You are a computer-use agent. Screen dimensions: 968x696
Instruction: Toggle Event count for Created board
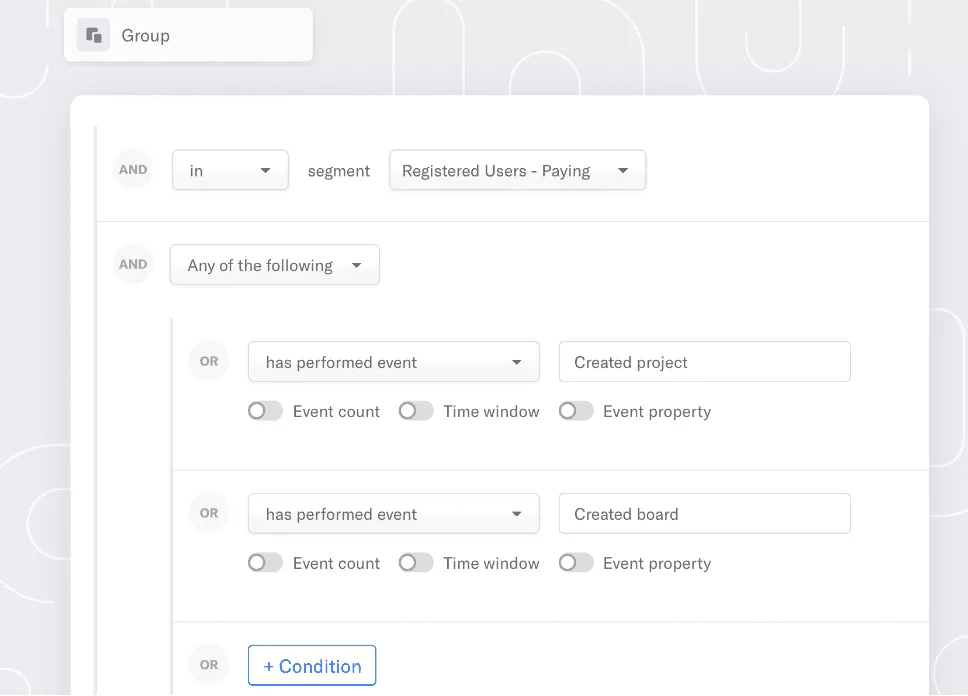tap(265, 563)
